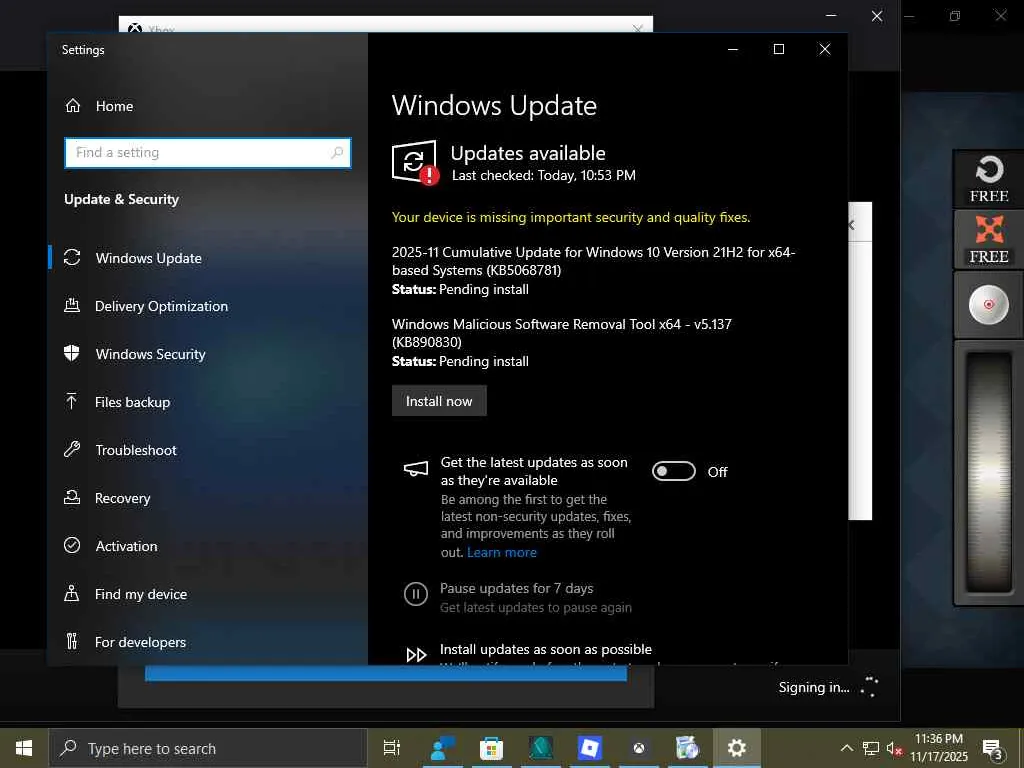Open the Windows Start menu
The height and width of the screenshot is (768, 1024).
24,748
